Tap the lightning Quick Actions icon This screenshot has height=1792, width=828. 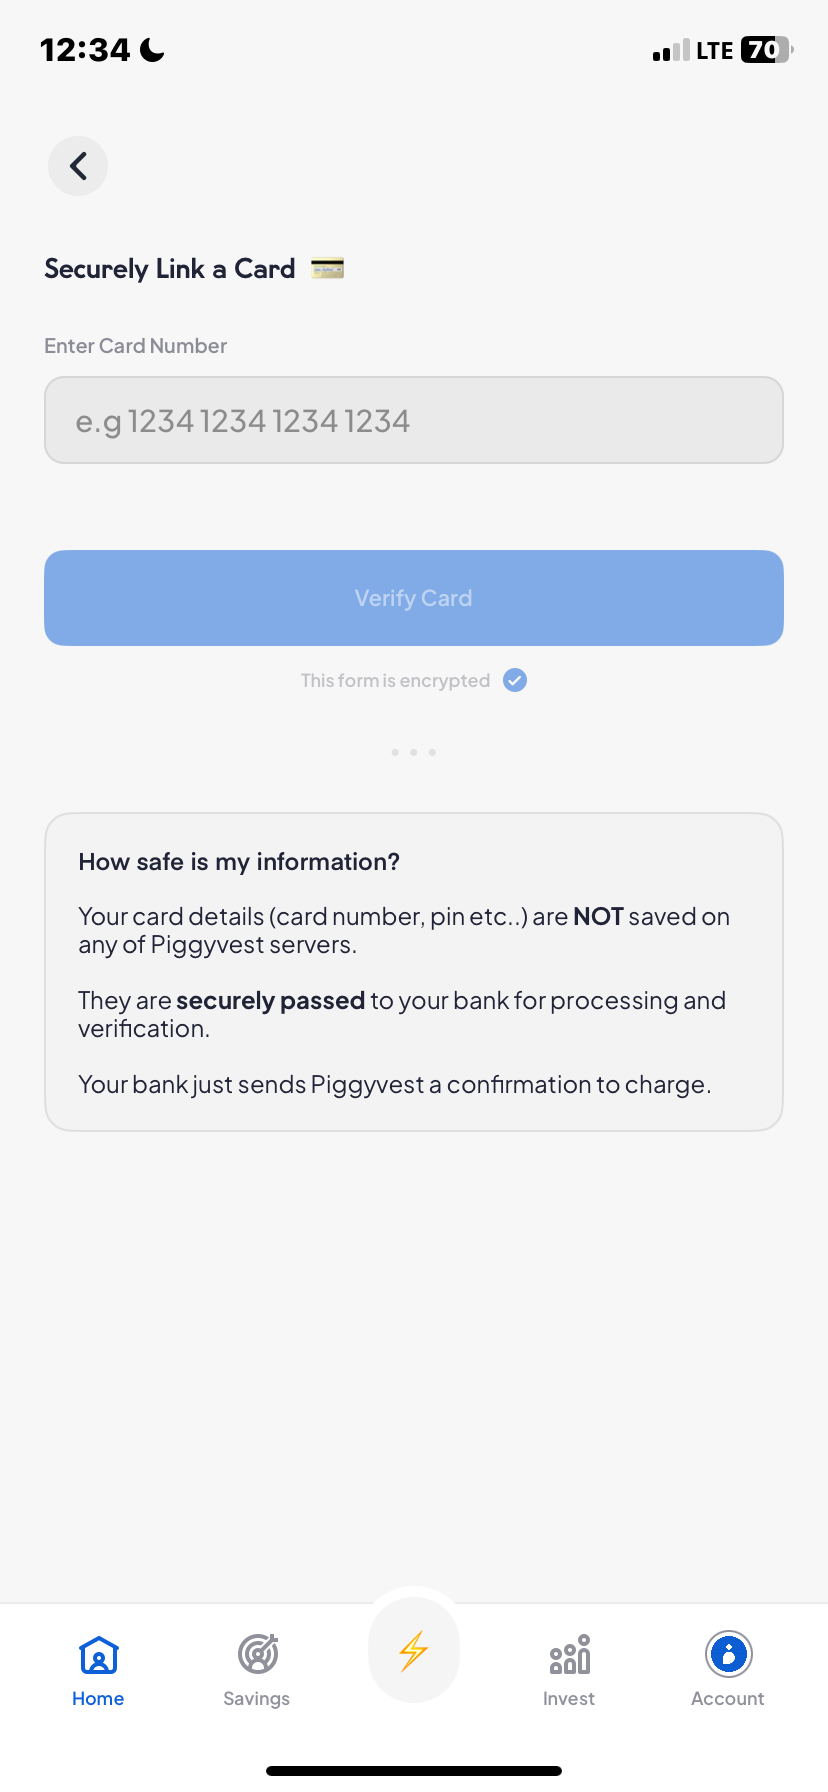pyautogui.click(x=413, y=1650)
